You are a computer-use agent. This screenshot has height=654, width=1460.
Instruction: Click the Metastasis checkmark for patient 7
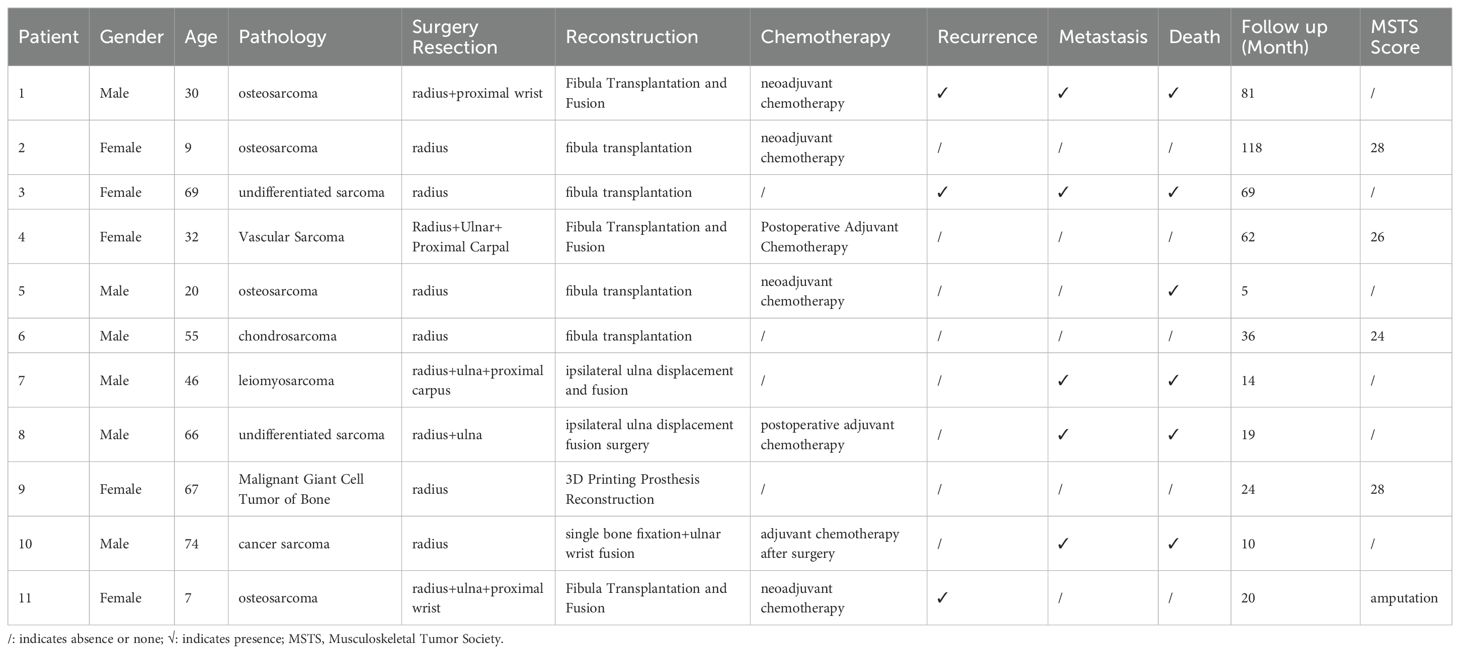click(x=1065, y=380)
